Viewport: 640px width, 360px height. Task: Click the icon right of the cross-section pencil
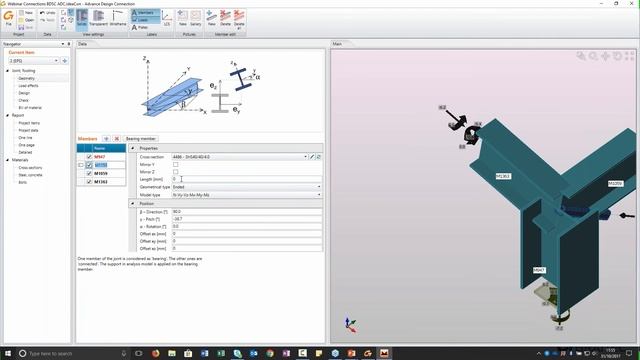(x=319, y=157)
